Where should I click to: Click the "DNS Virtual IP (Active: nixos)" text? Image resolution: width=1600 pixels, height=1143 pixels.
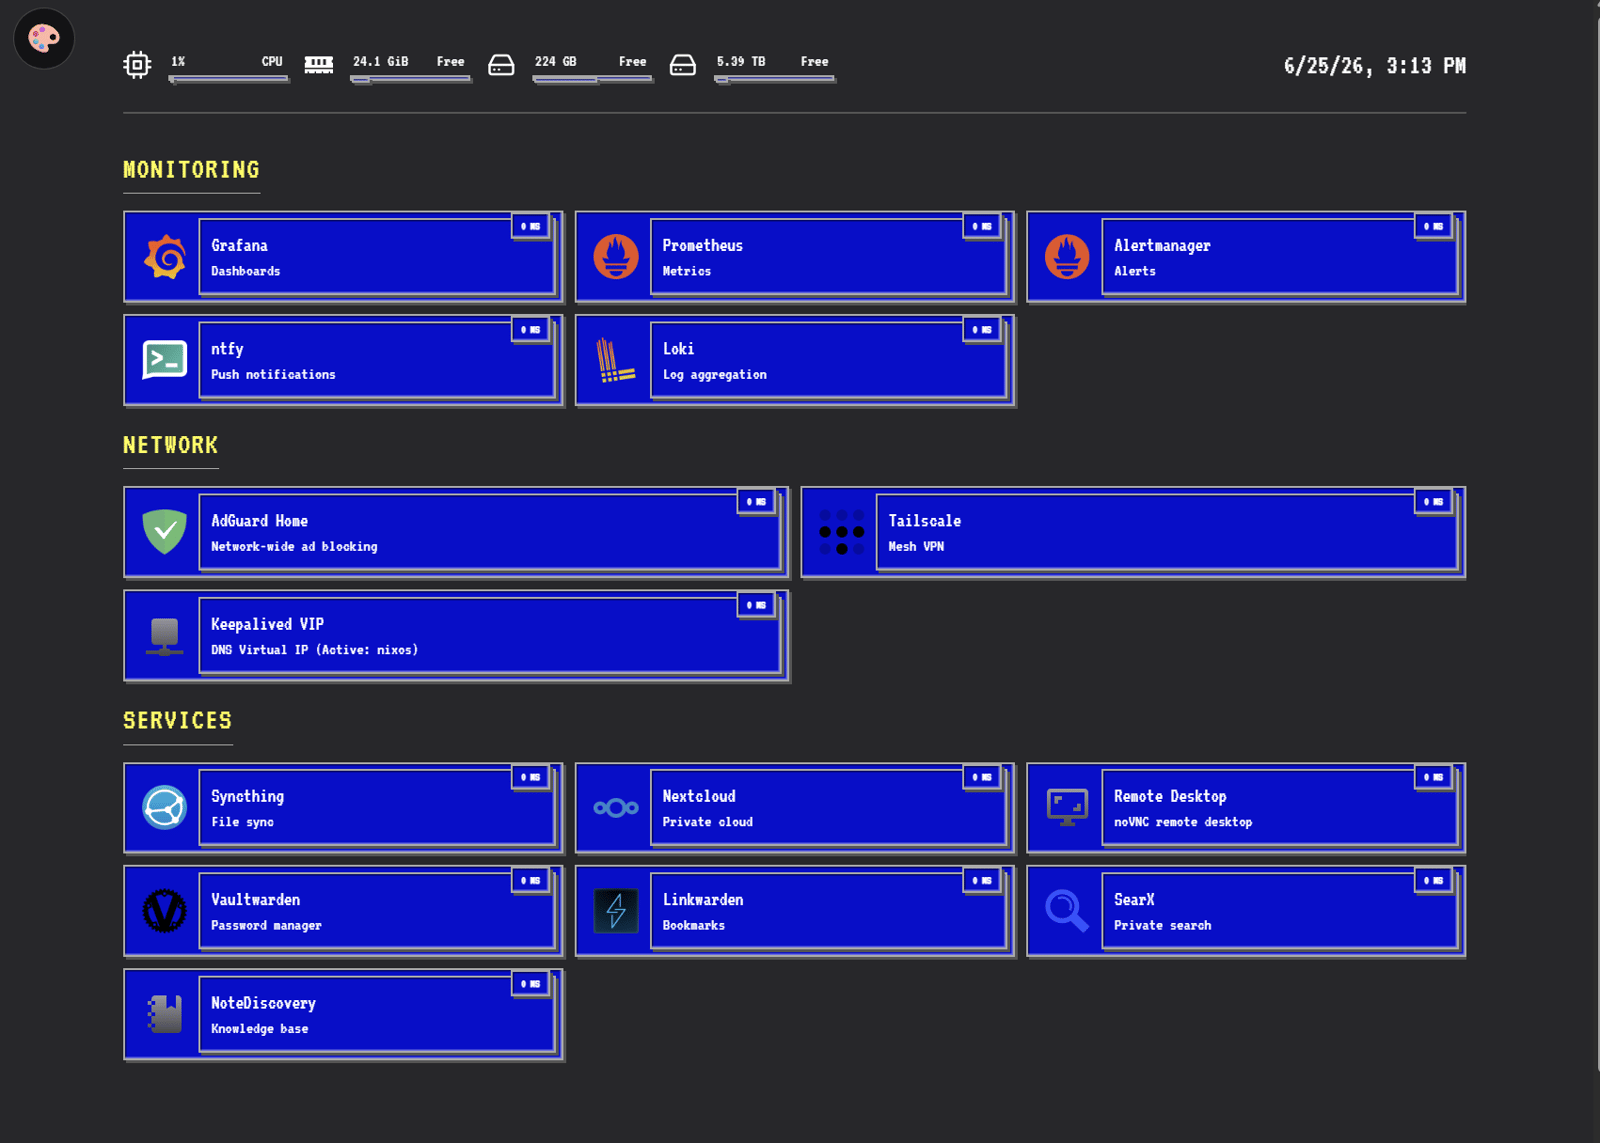(x=314, y=650)
